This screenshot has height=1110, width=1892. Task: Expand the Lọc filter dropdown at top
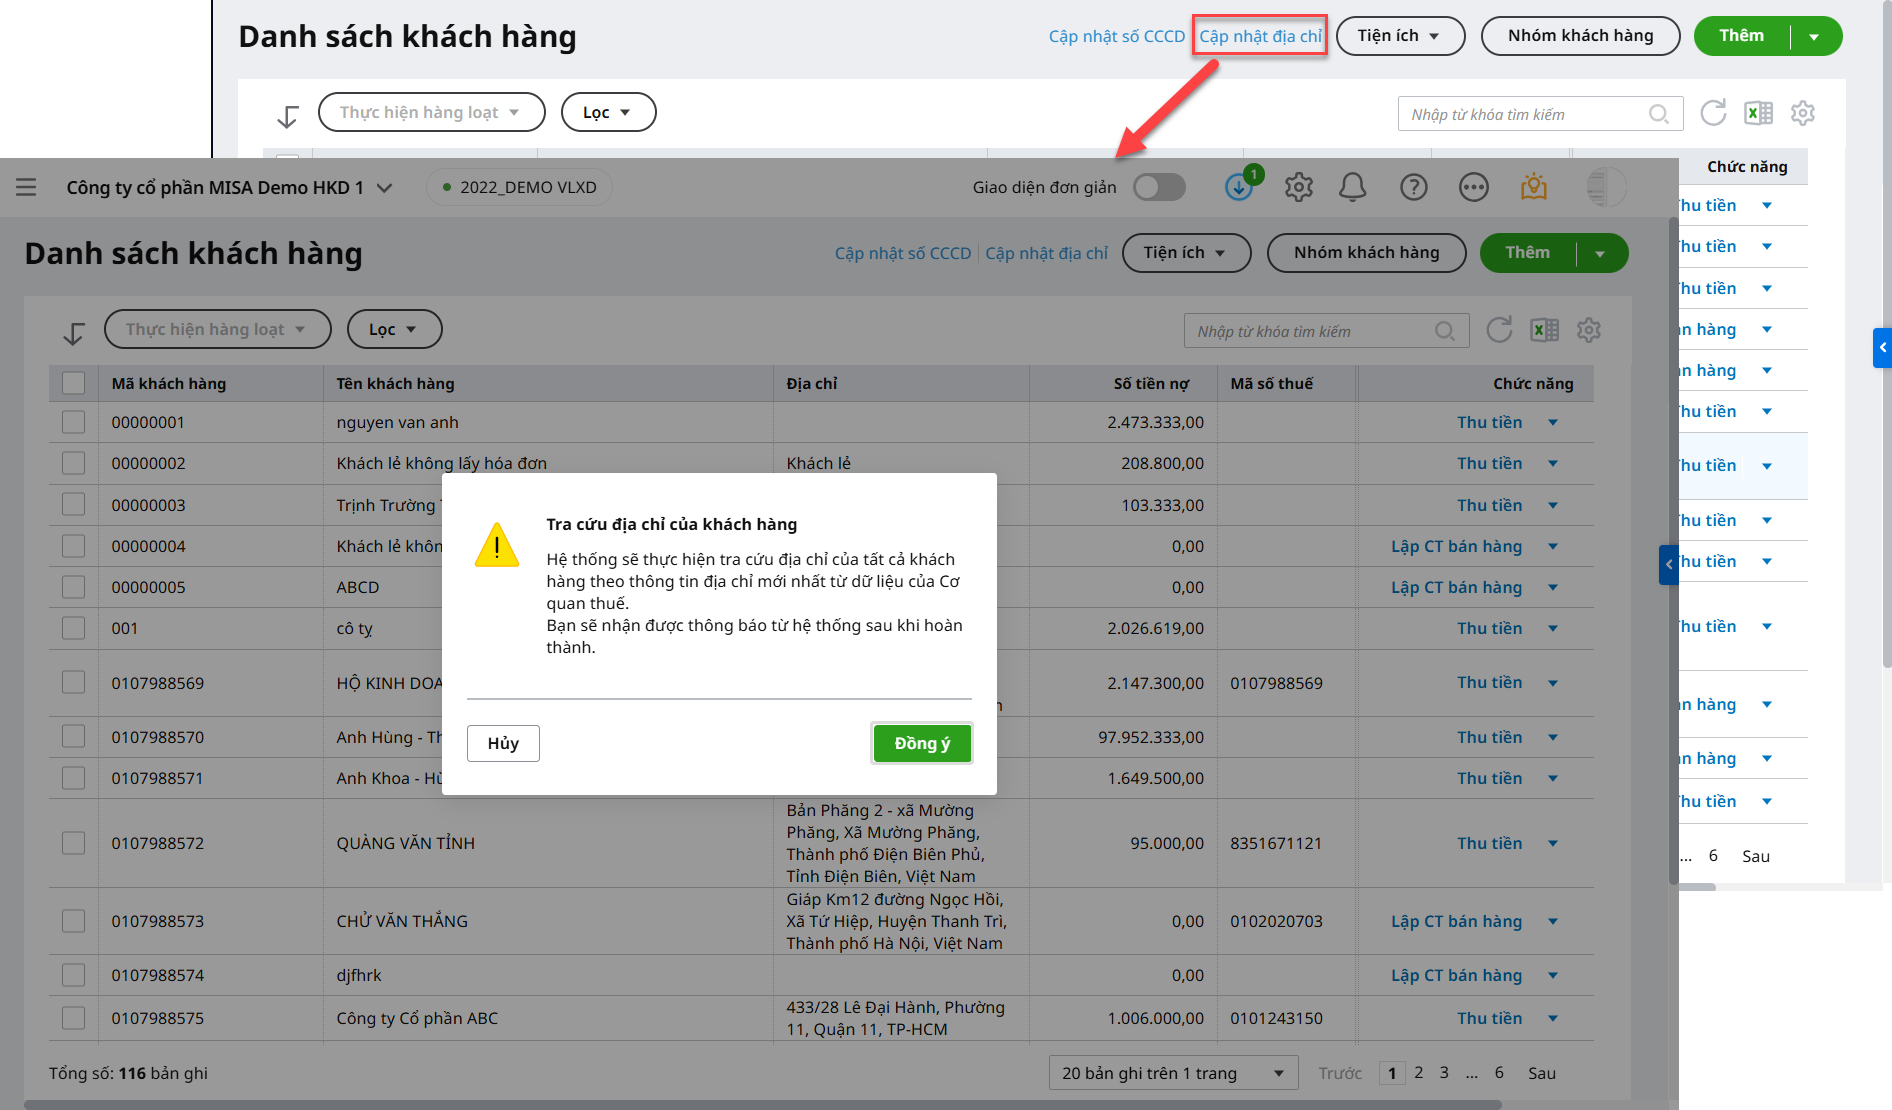(608, 112)
